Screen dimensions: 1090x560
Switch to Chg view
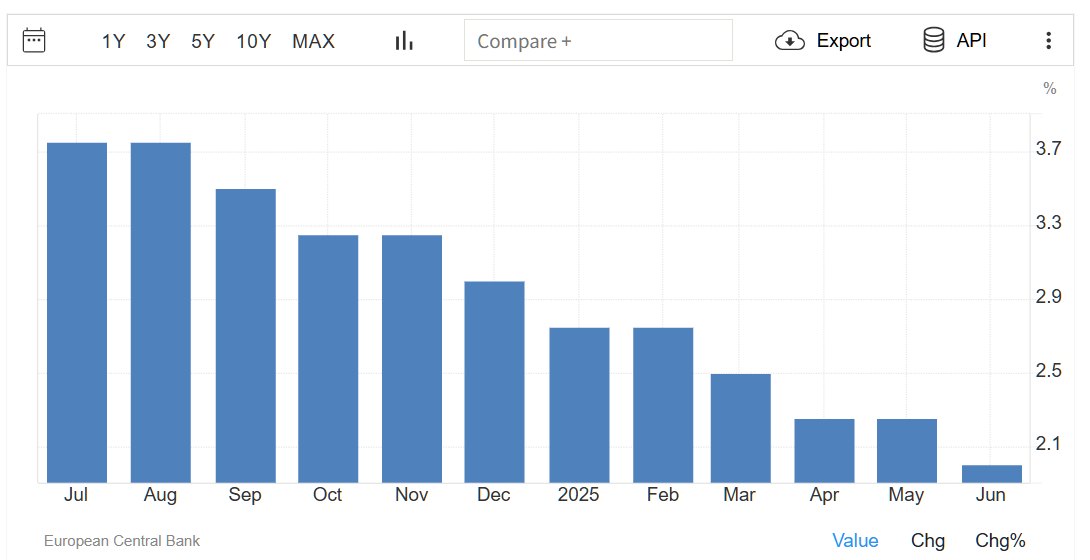tap(928, 541)
